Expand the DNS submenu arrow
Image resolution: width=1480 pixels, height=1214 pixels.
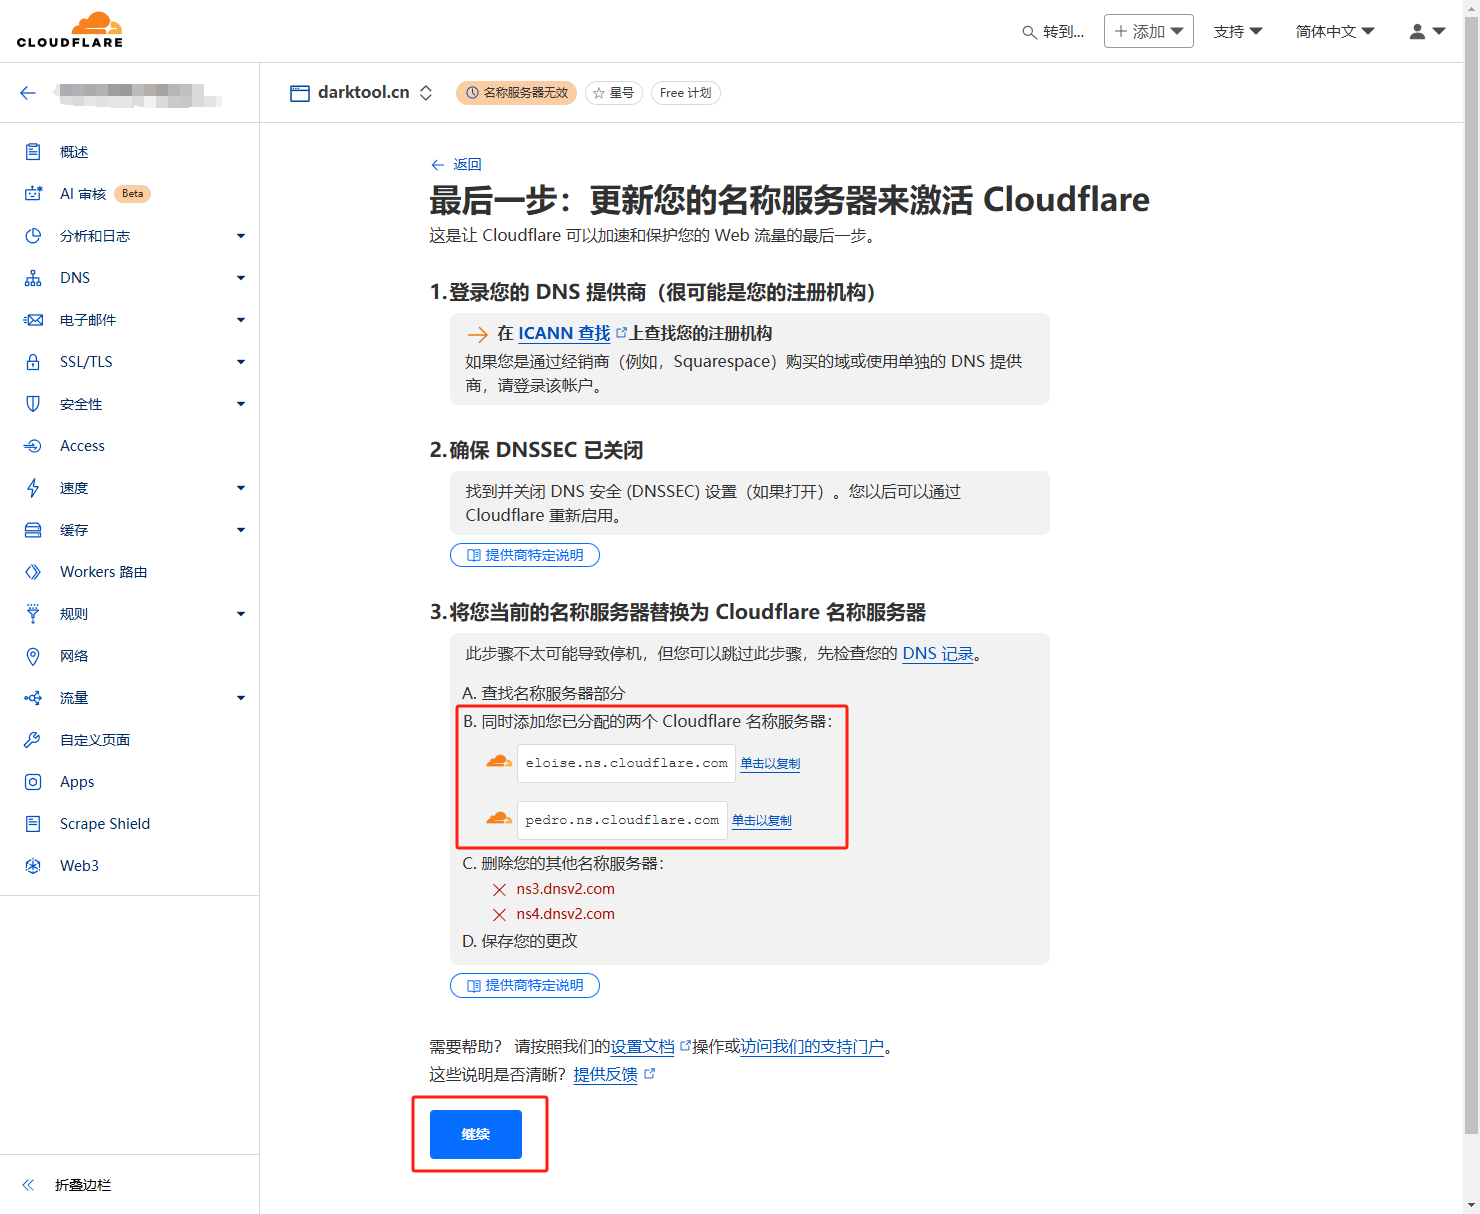[x=241, y=278]
